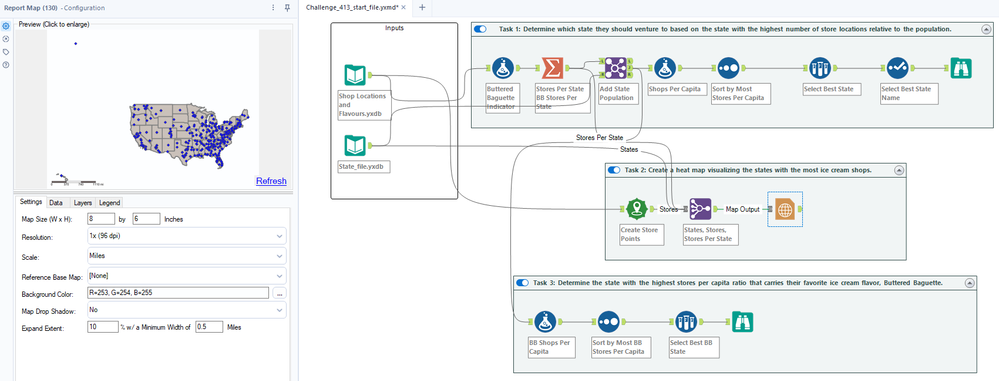Open the Scale dropdown set to Miles
Image resolution: width=999 pixels, height=381 pixels.
pyautogui.click(x=186, y=255)
